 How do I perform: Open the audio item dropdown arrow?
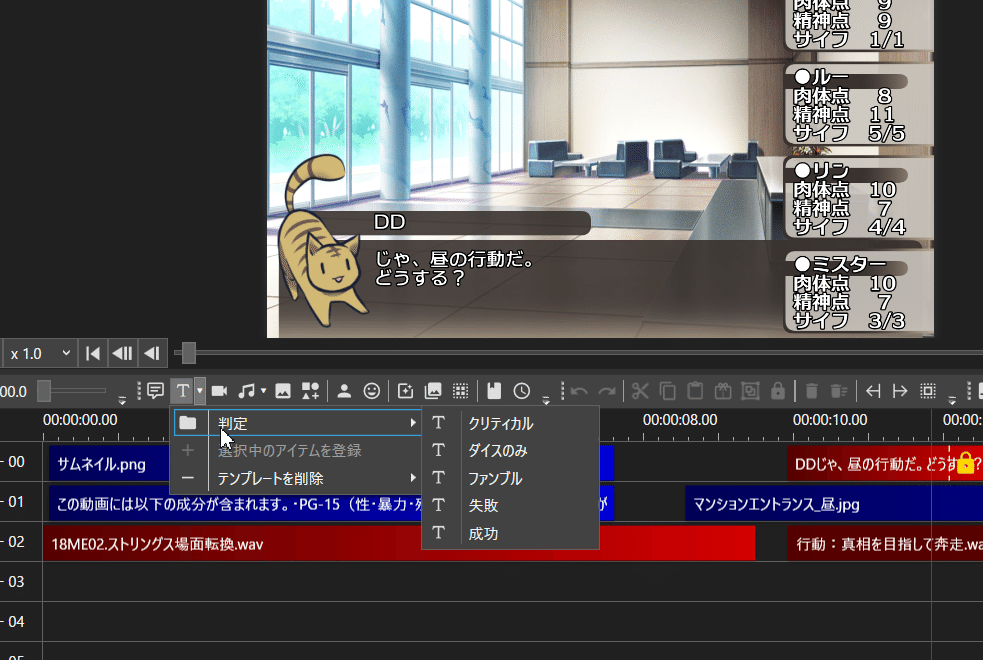263,391
